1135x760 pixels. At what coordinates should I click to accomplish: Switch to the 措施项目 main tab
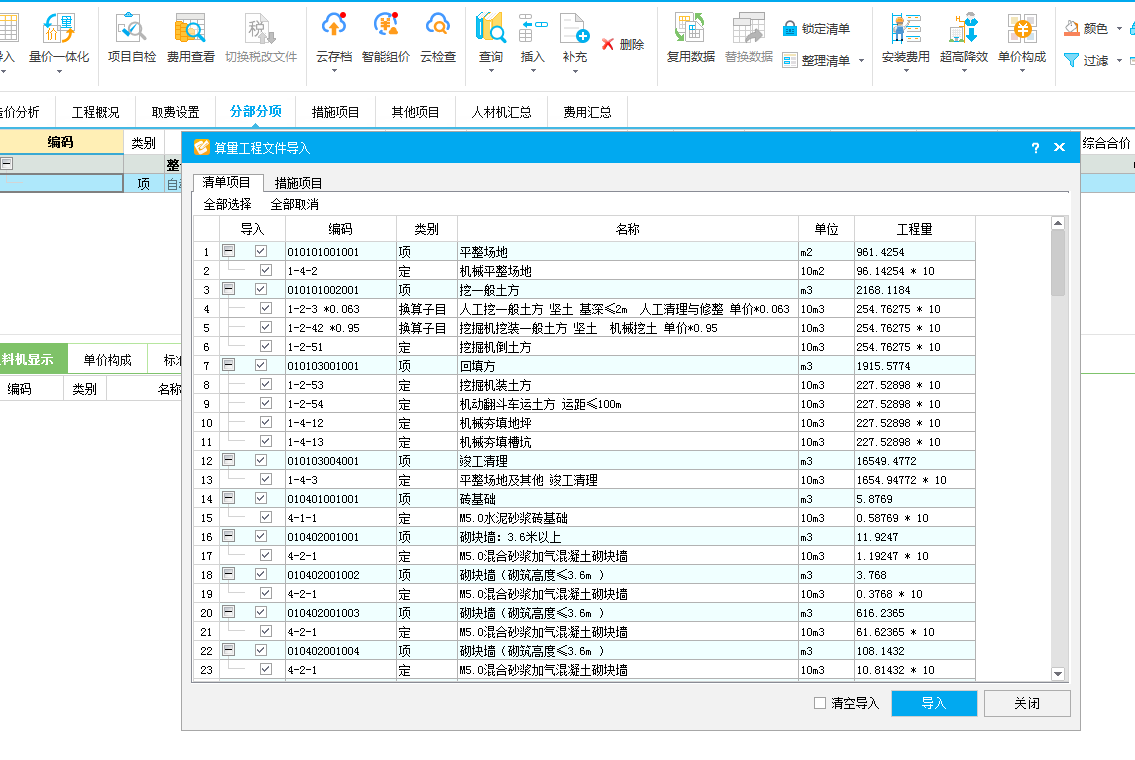point(335,112)
